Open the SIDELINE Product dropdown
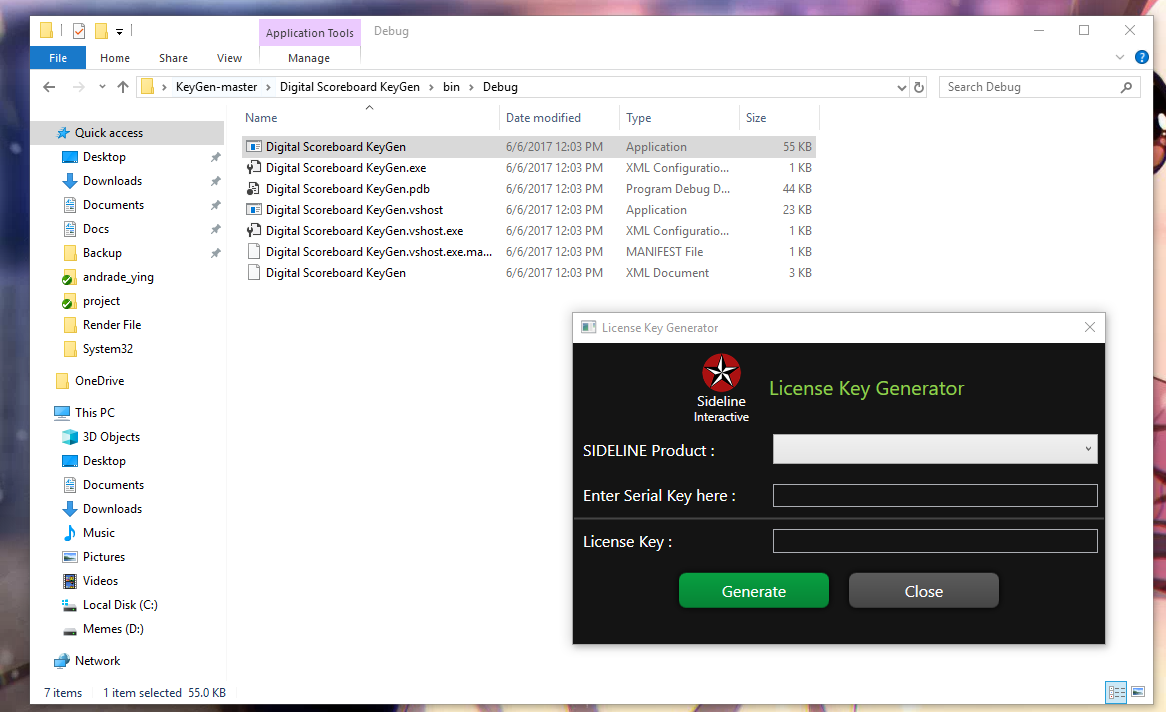Viewport: 1166px width, 712px height. pos(935,449)
